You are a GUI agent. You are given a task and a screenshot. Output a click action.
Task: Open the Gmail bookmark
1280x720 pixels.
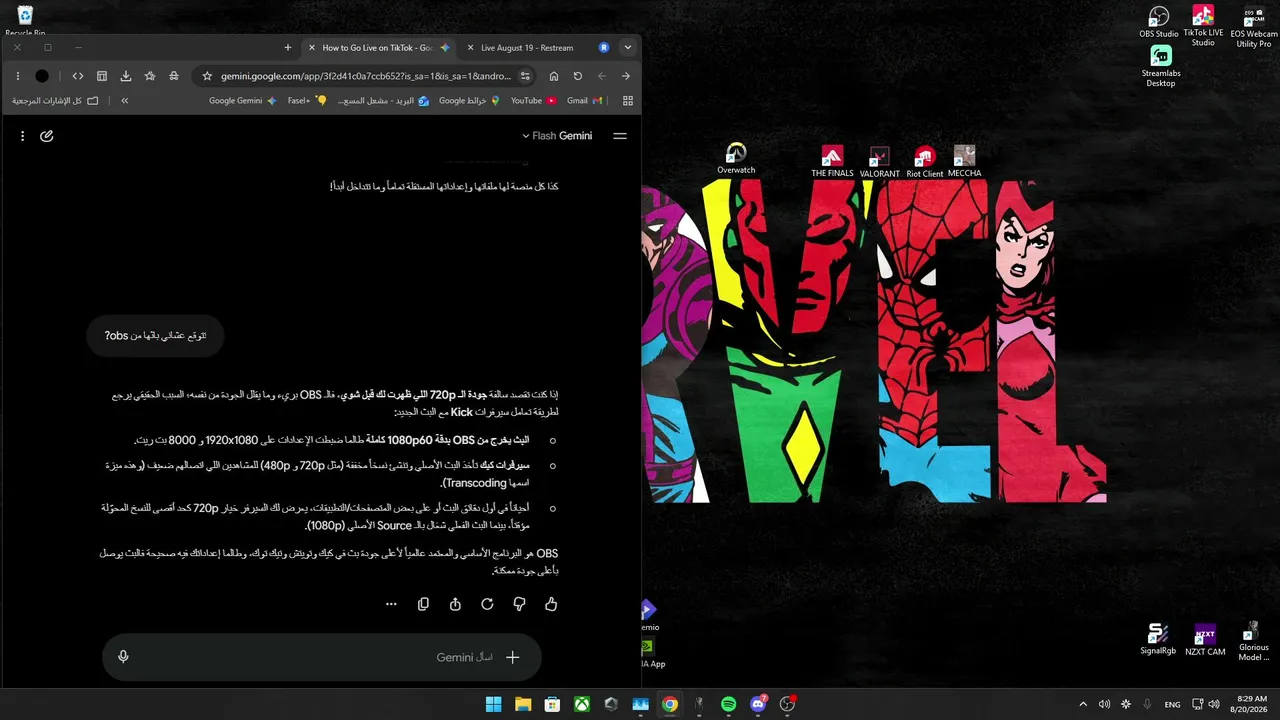(x=584, y=100)
